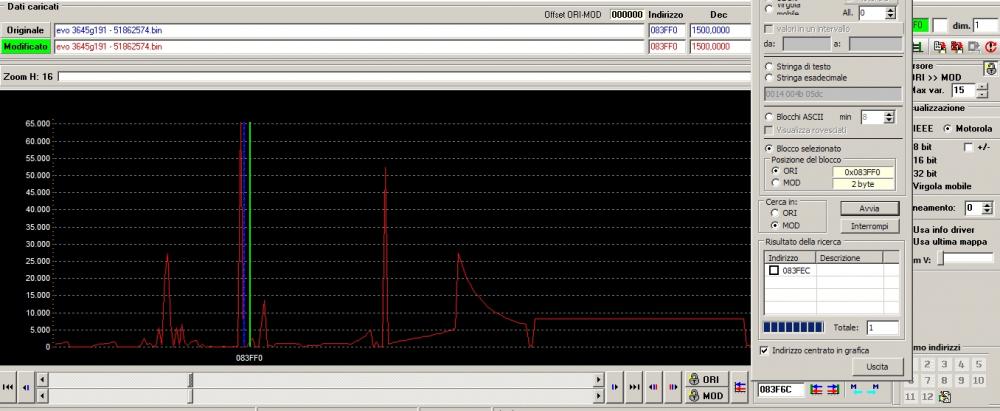Click the Max var. stepper arrows
Screen dimensions: 1000x411
(x=982, y=91)
